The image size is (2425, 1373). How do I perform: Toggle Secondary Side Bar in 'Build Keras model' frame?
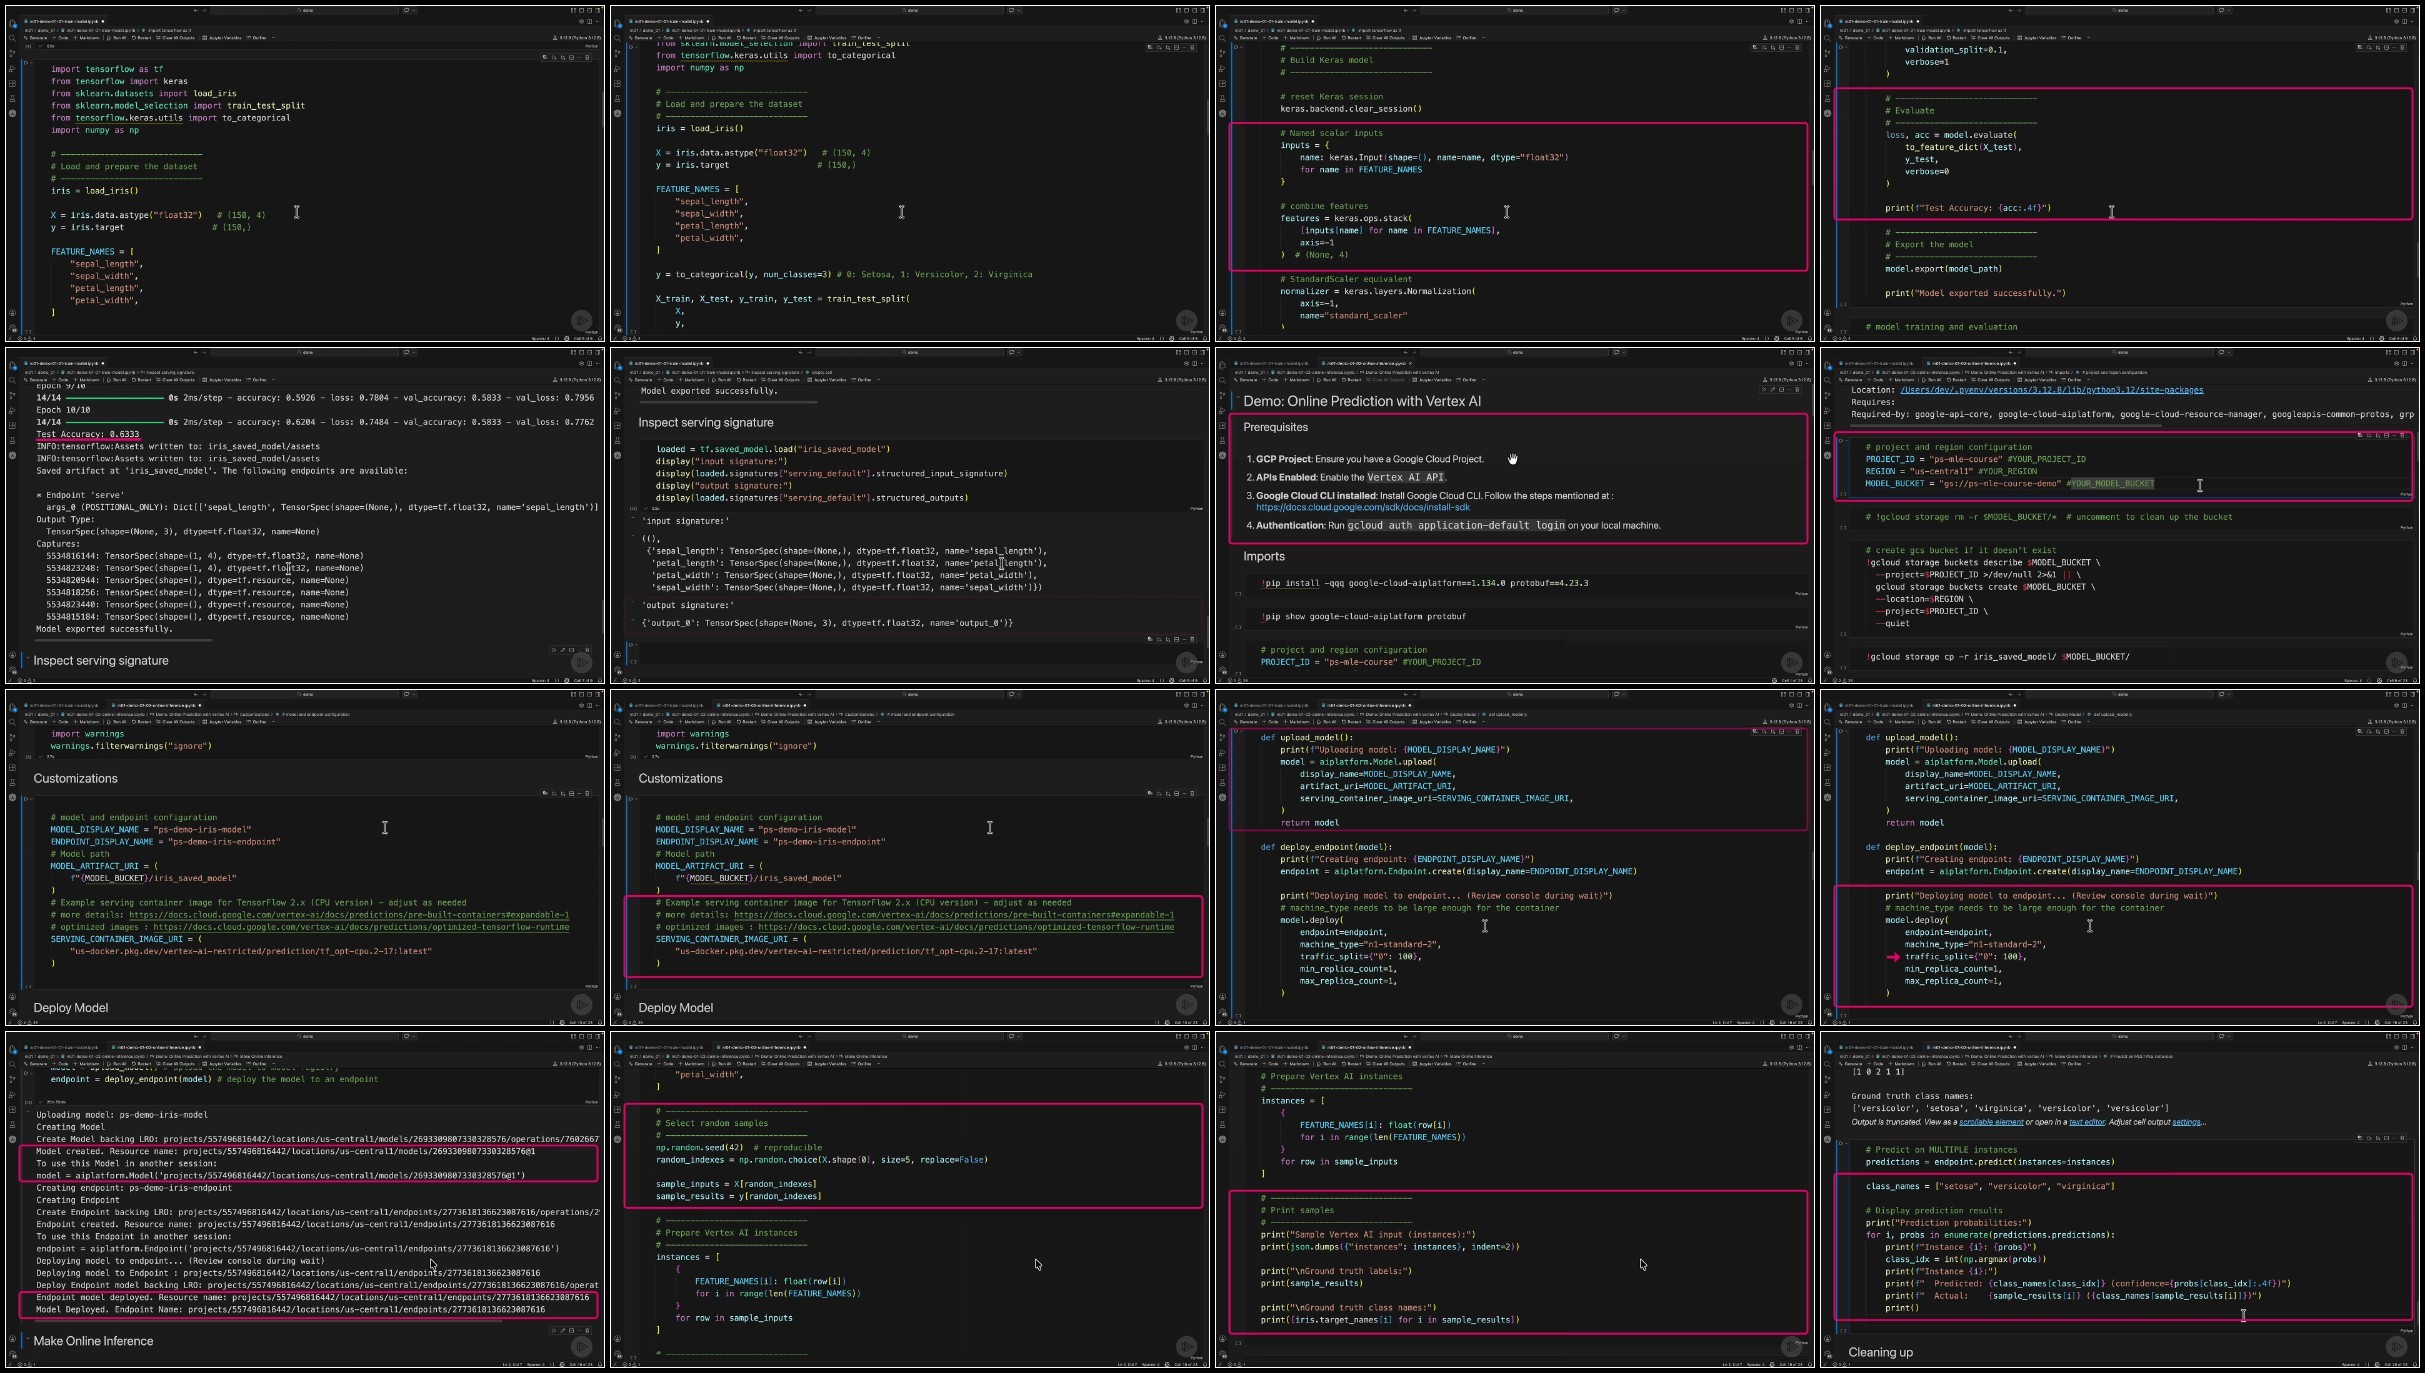pos(1808,10)
